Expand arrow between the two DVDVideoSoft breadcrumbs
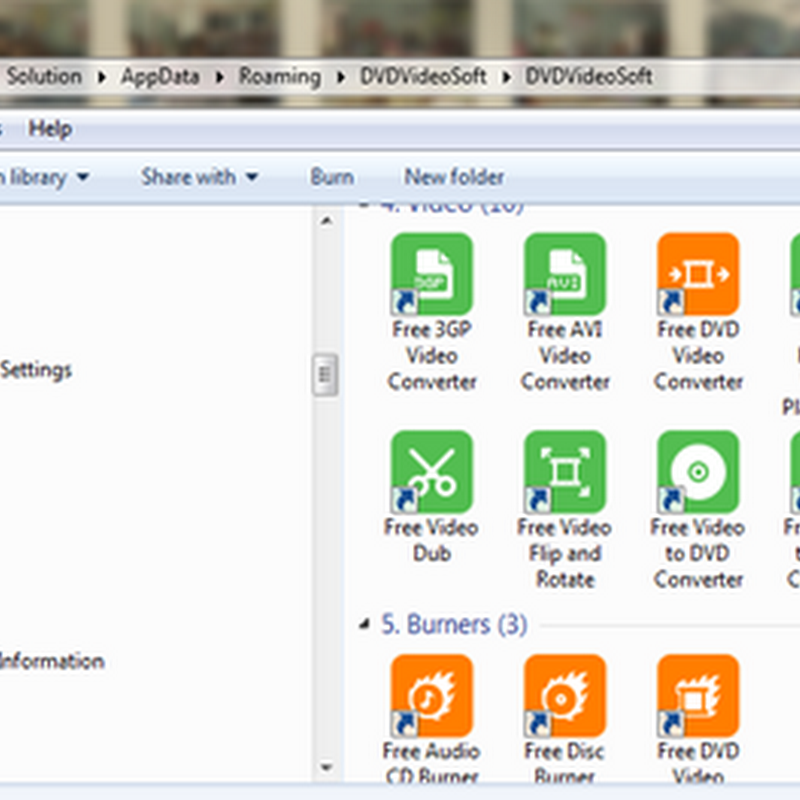 pos(507,77)
